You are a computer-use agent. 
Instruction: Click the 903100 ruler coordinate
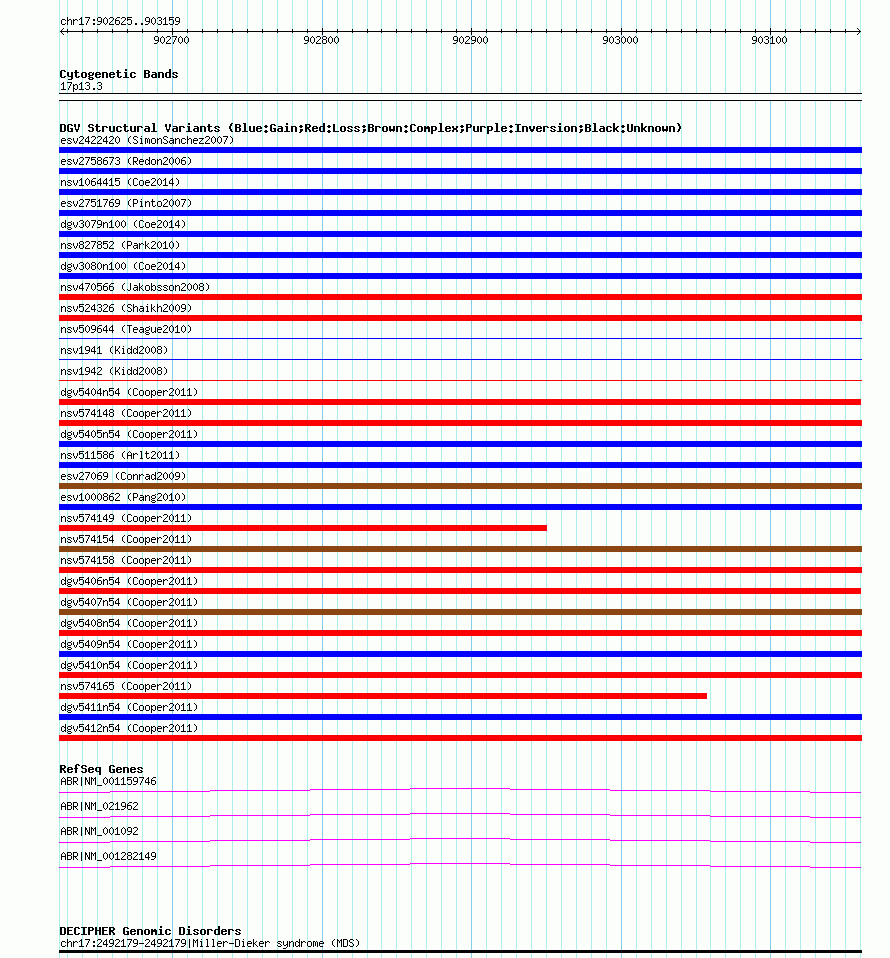(769, 40)
